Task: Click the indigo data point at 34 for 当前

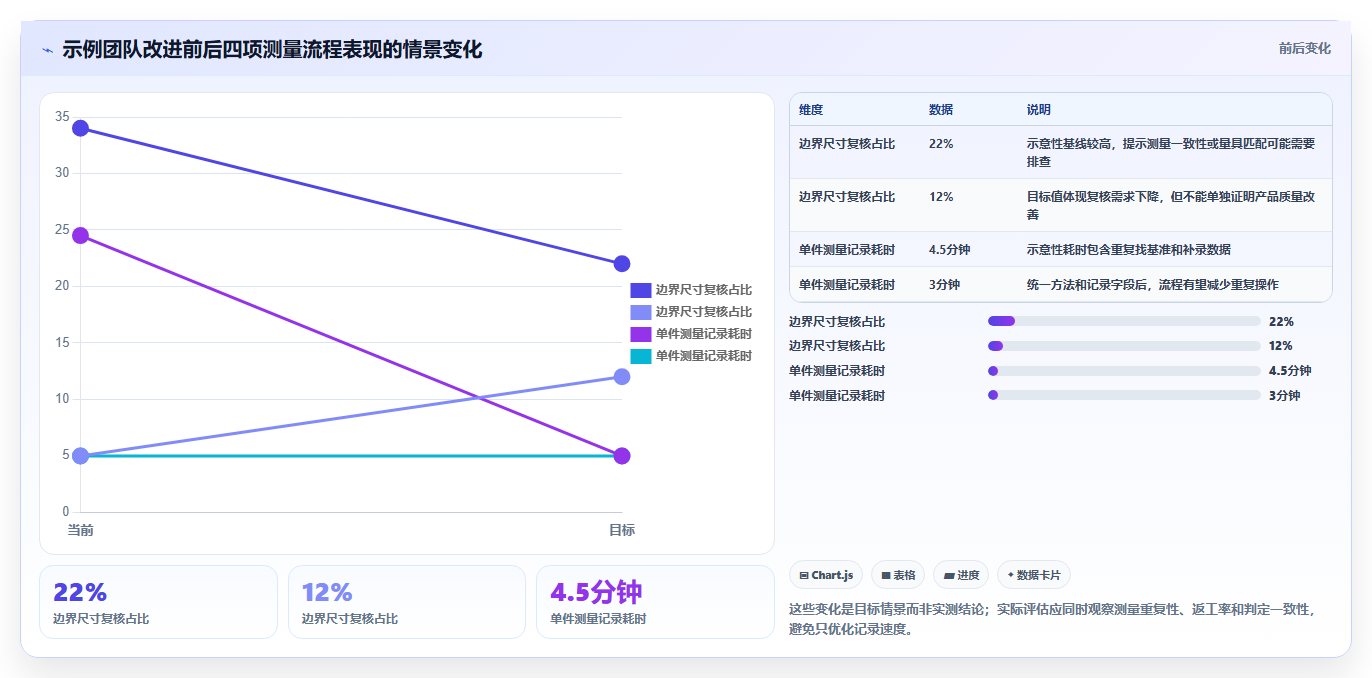Action: point(80,128)
